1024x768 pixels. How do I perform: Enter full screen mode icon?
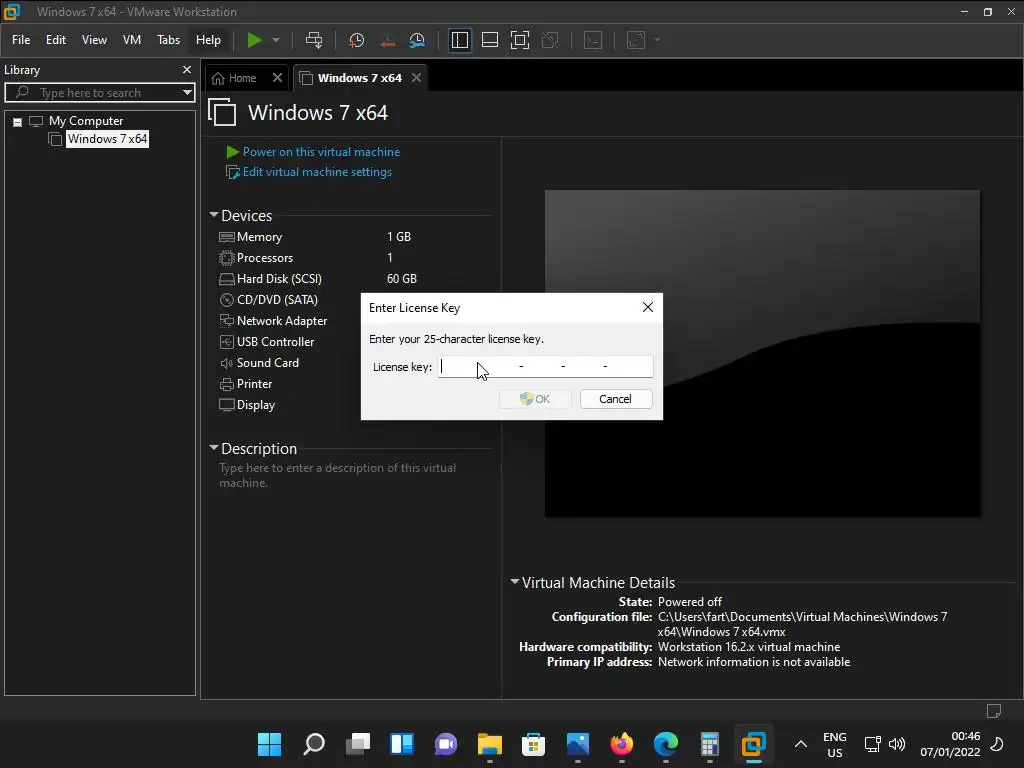point(520,40)
